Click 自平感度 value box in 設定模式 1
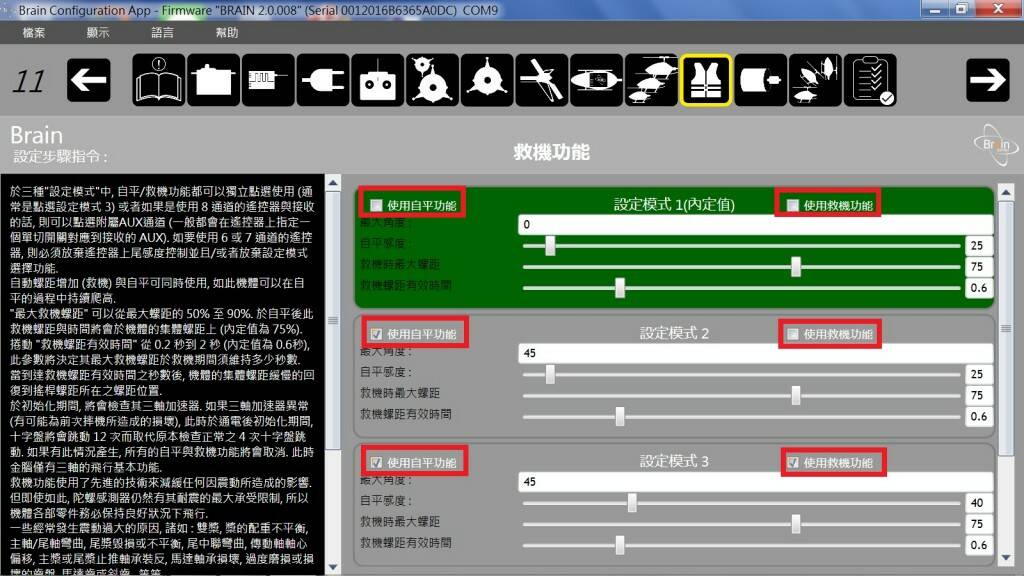 click(x=978, y=246)
